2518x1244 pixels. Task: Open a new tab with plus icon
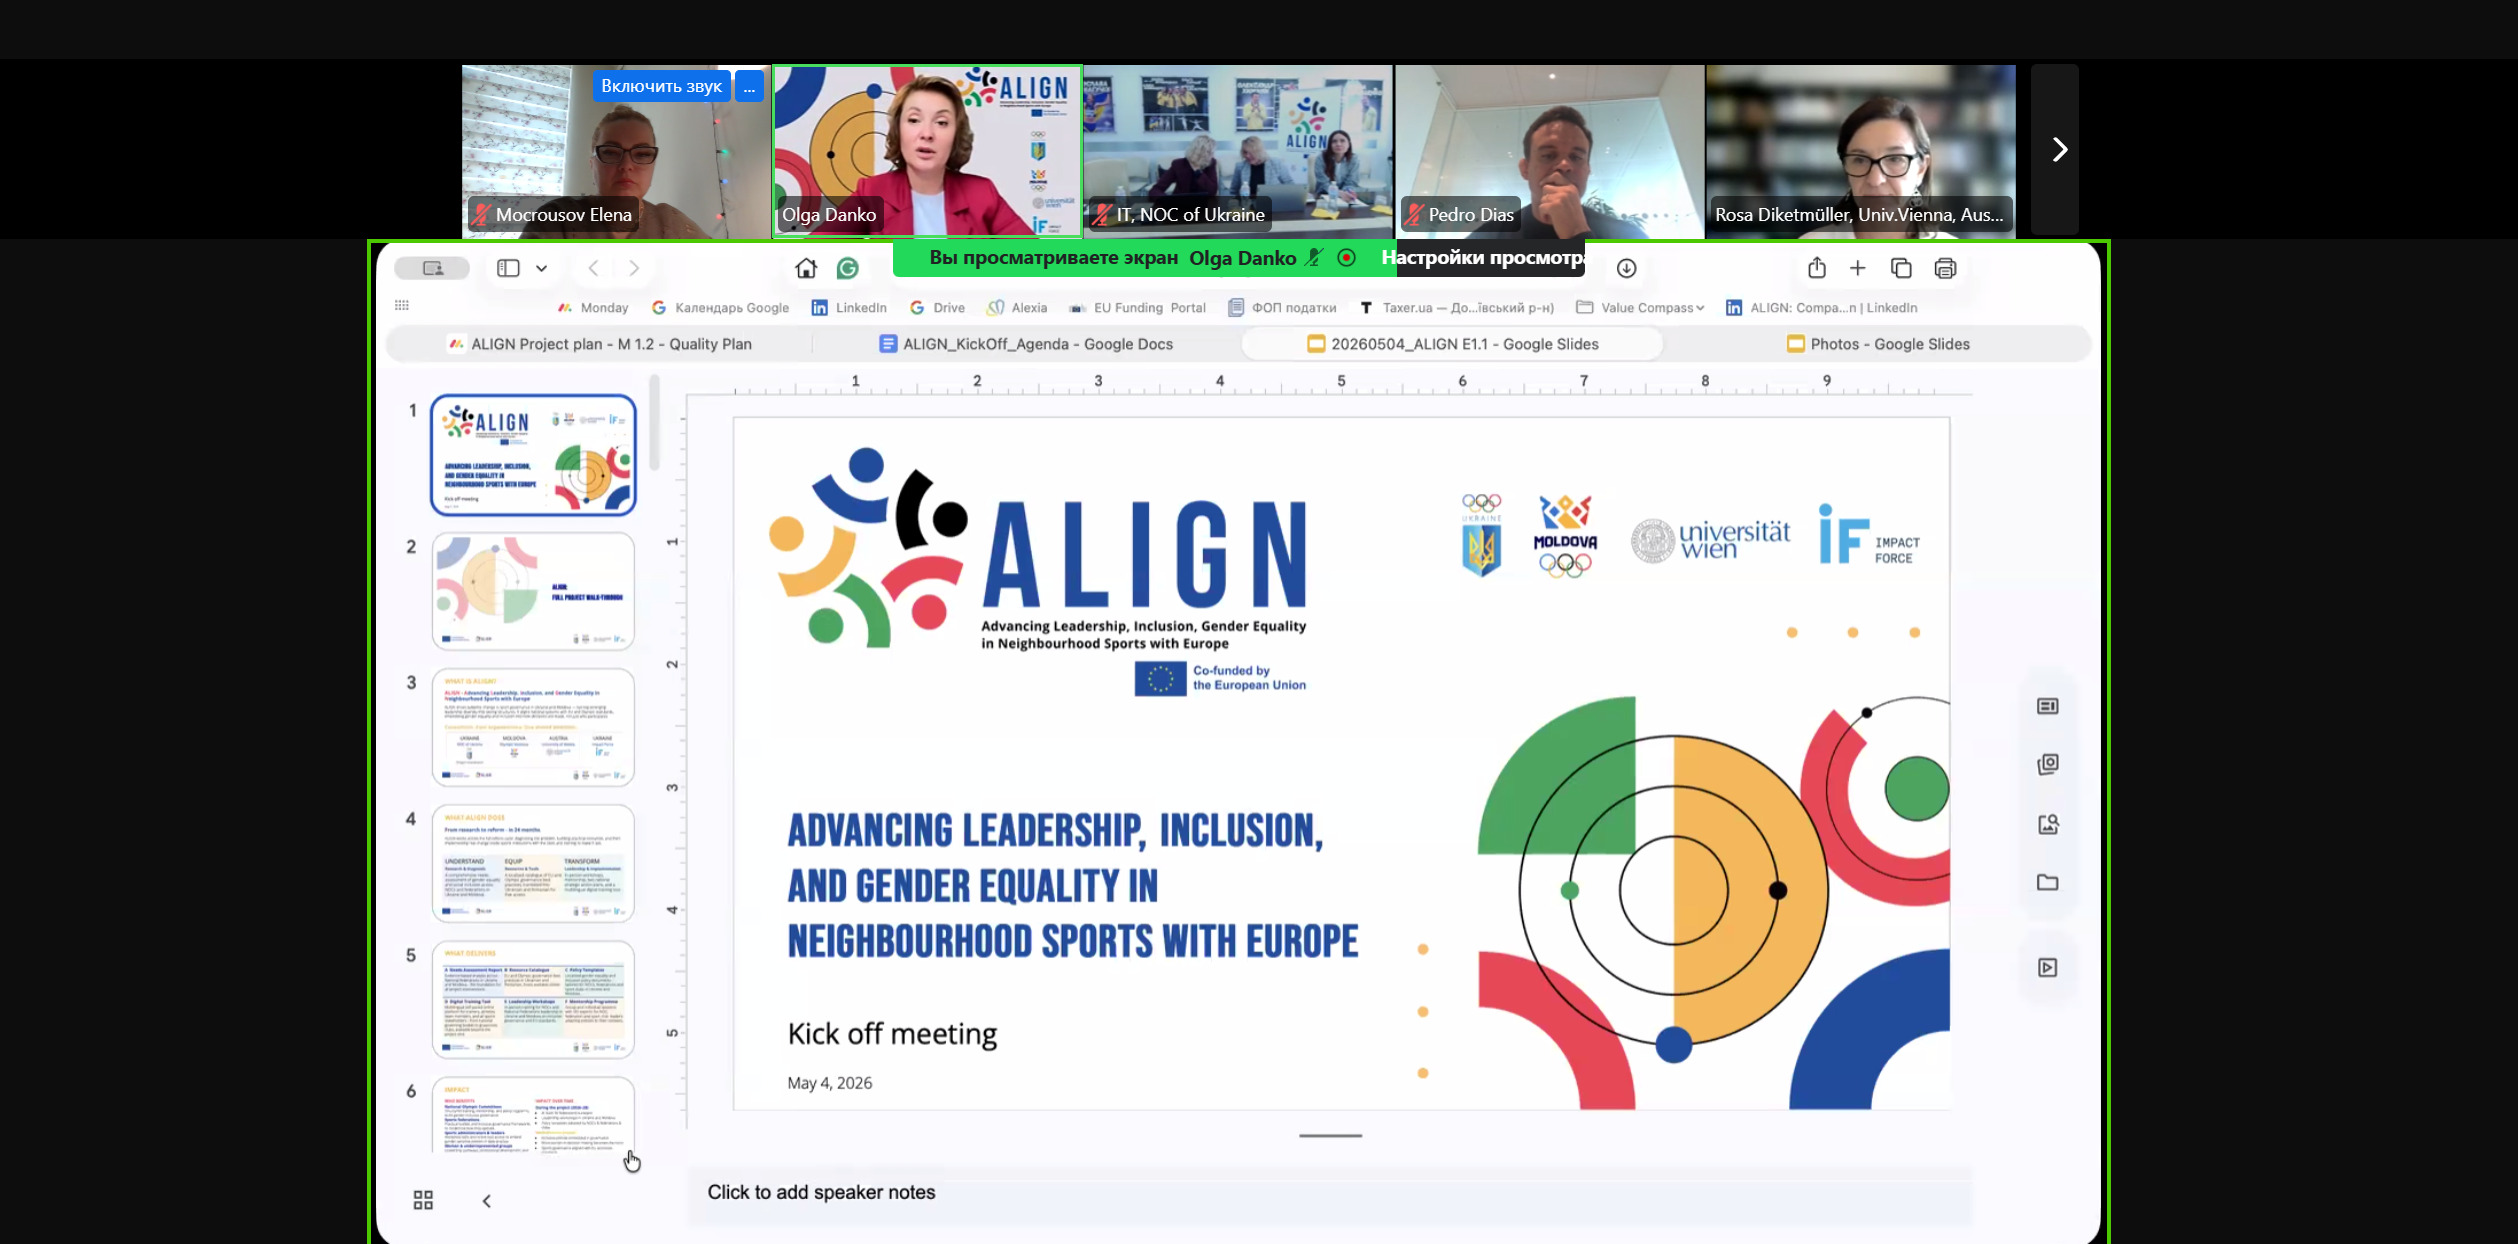[x=1858, y=268]
